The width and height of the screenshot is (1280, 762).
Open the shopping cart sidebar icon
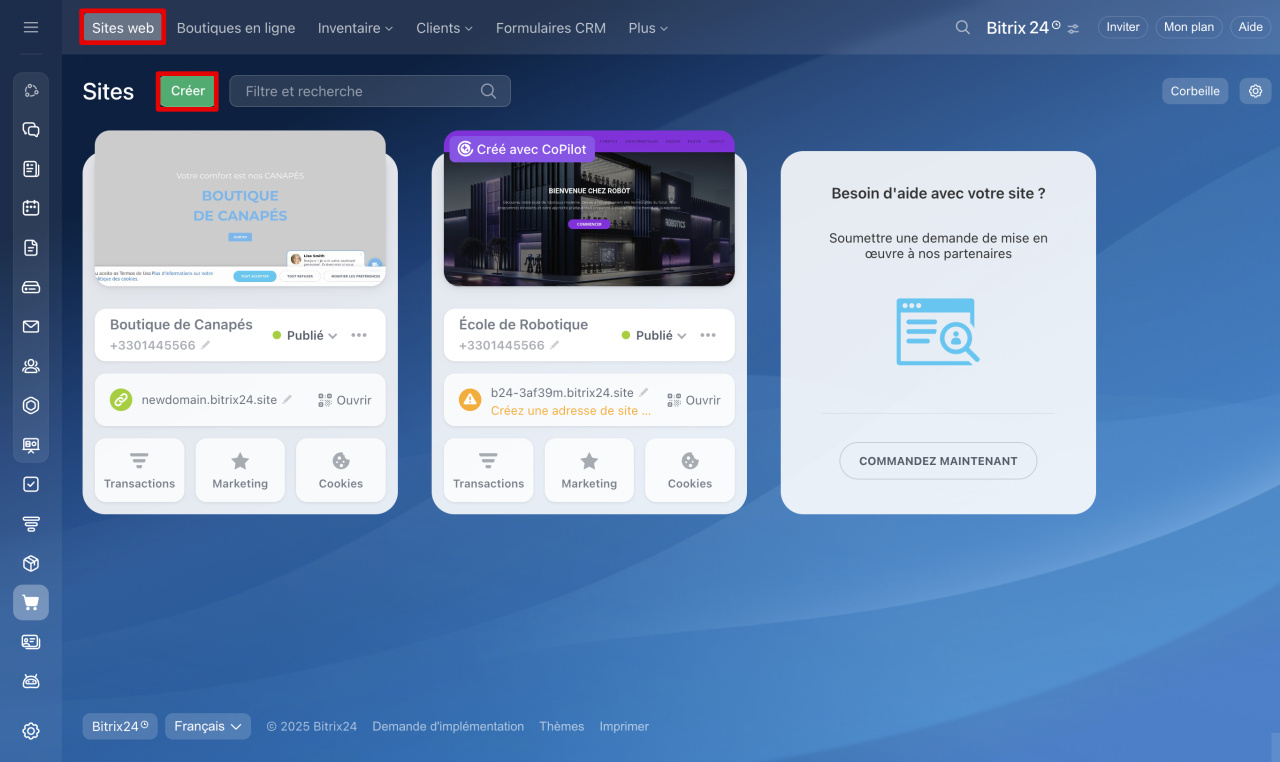31,602
